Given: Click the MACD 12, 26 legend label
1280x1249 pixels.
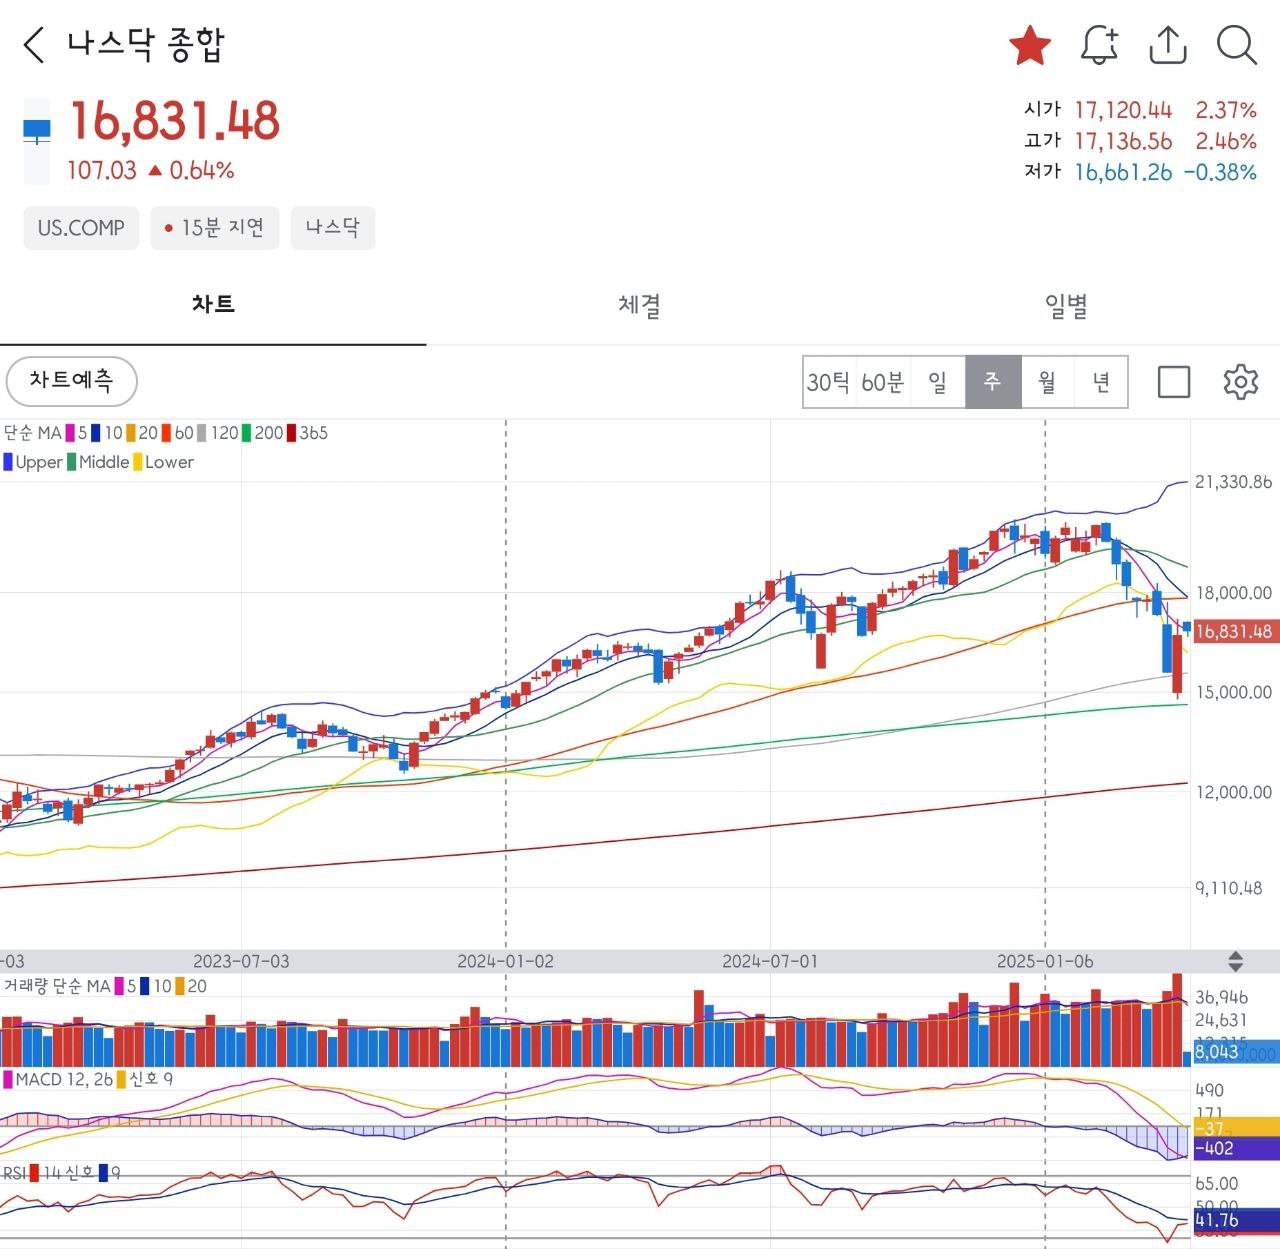Looking at the screenshot, I should 64,1079.
